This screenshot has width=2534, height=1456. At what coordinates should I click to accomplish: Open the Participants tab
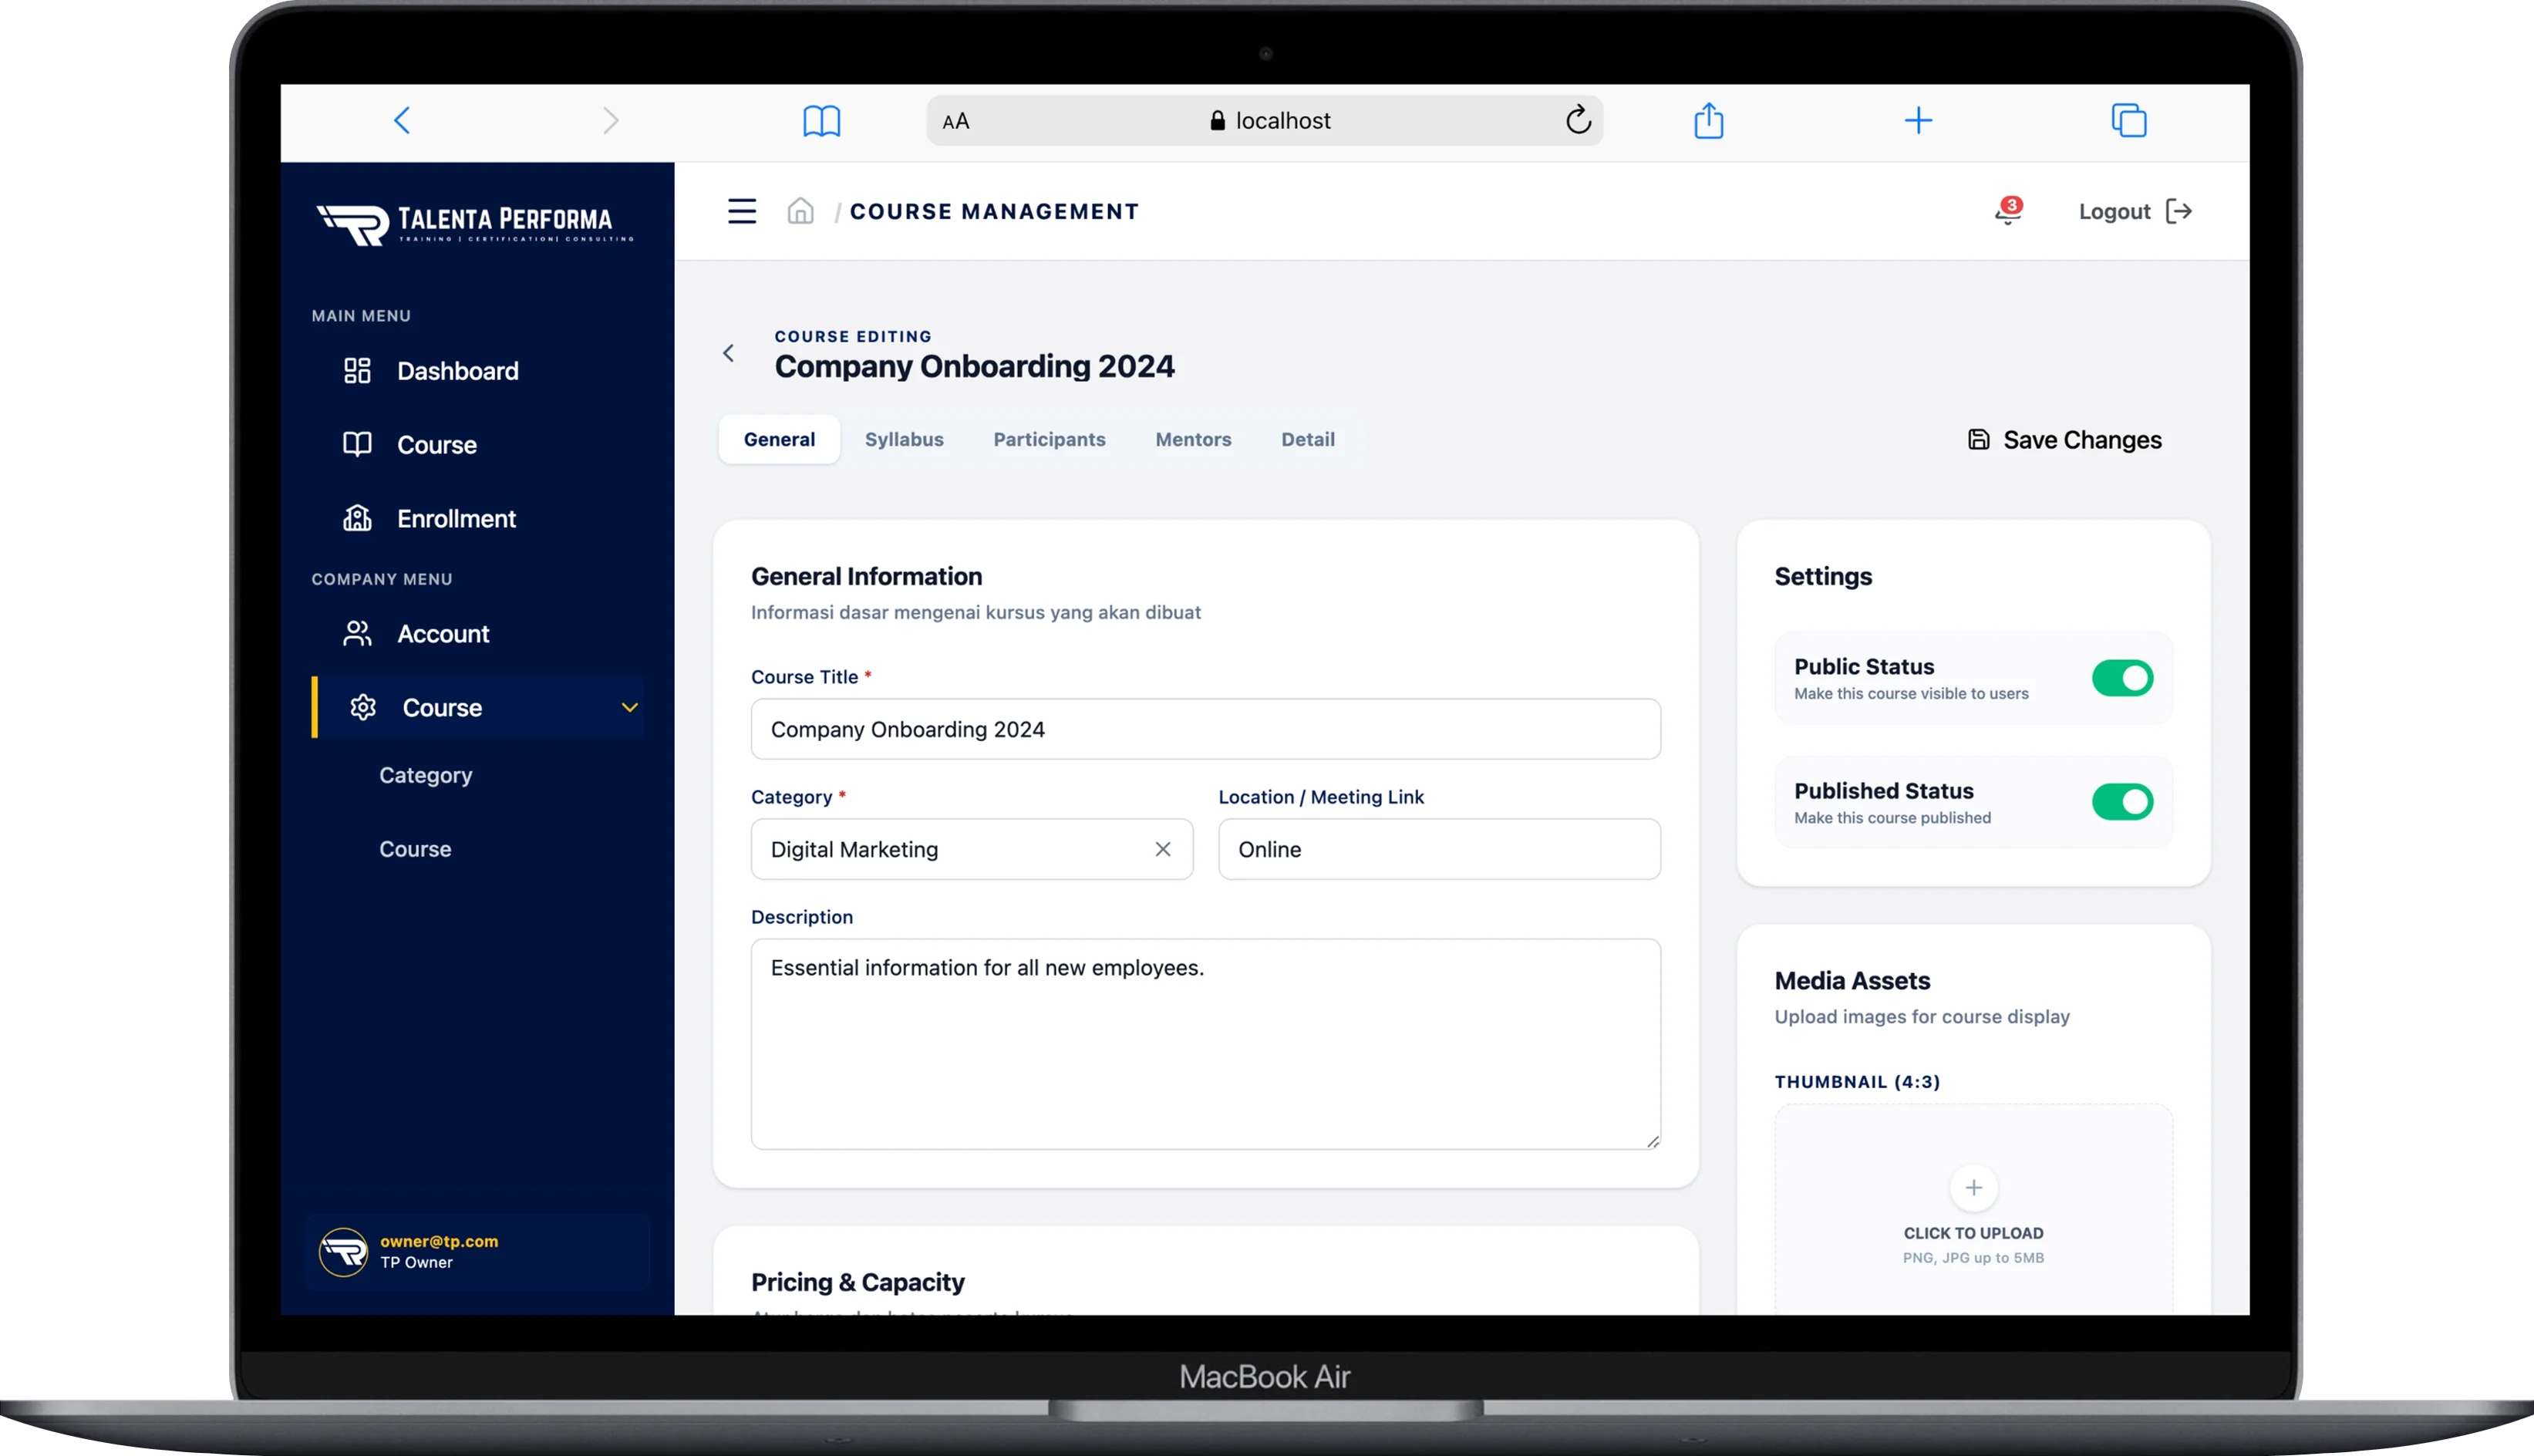[1049, 440]
